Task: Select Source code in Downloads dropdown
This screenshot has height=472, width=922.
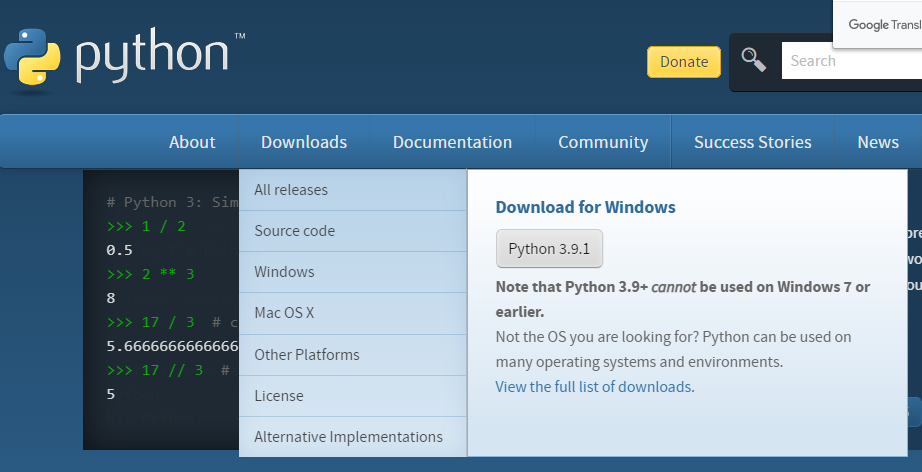Action: [x=353, y=231]
